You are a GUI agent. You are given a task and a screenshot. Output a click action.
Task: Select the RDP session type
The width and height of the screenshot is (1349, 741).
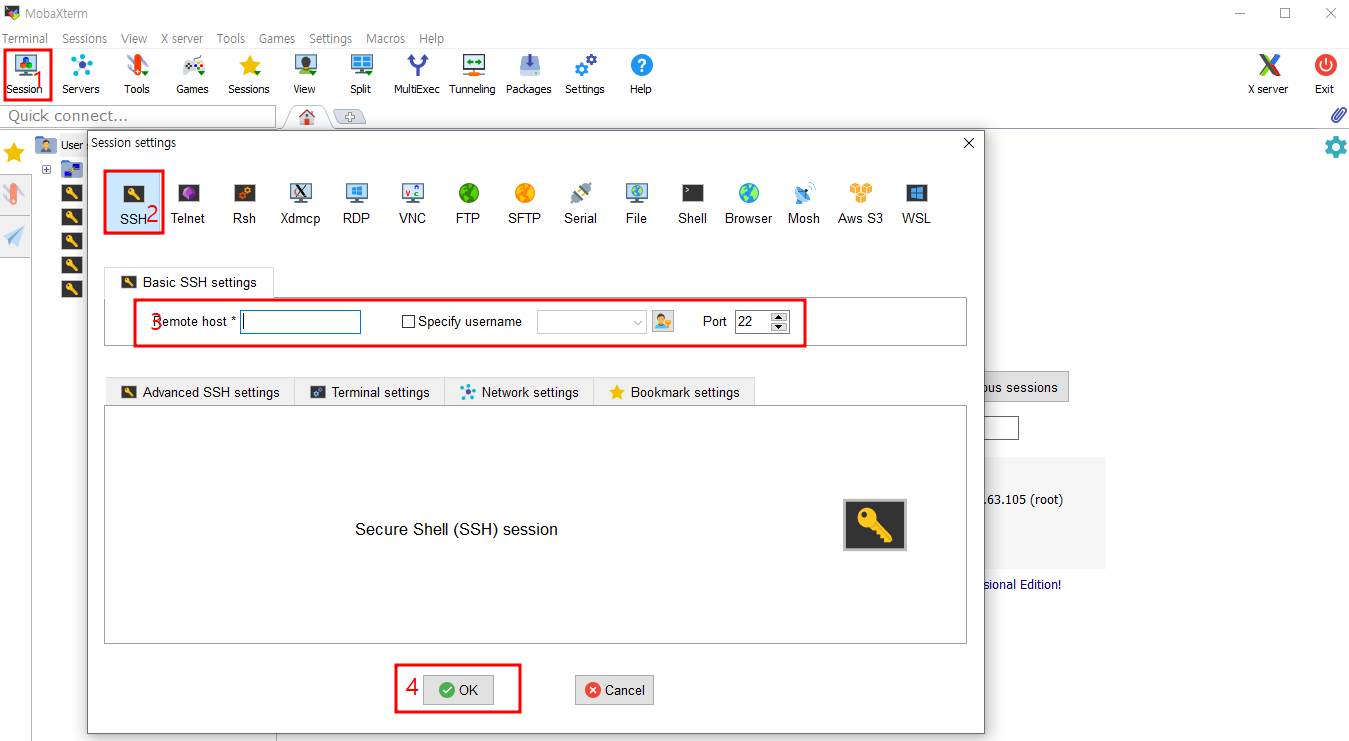[356, 203]
